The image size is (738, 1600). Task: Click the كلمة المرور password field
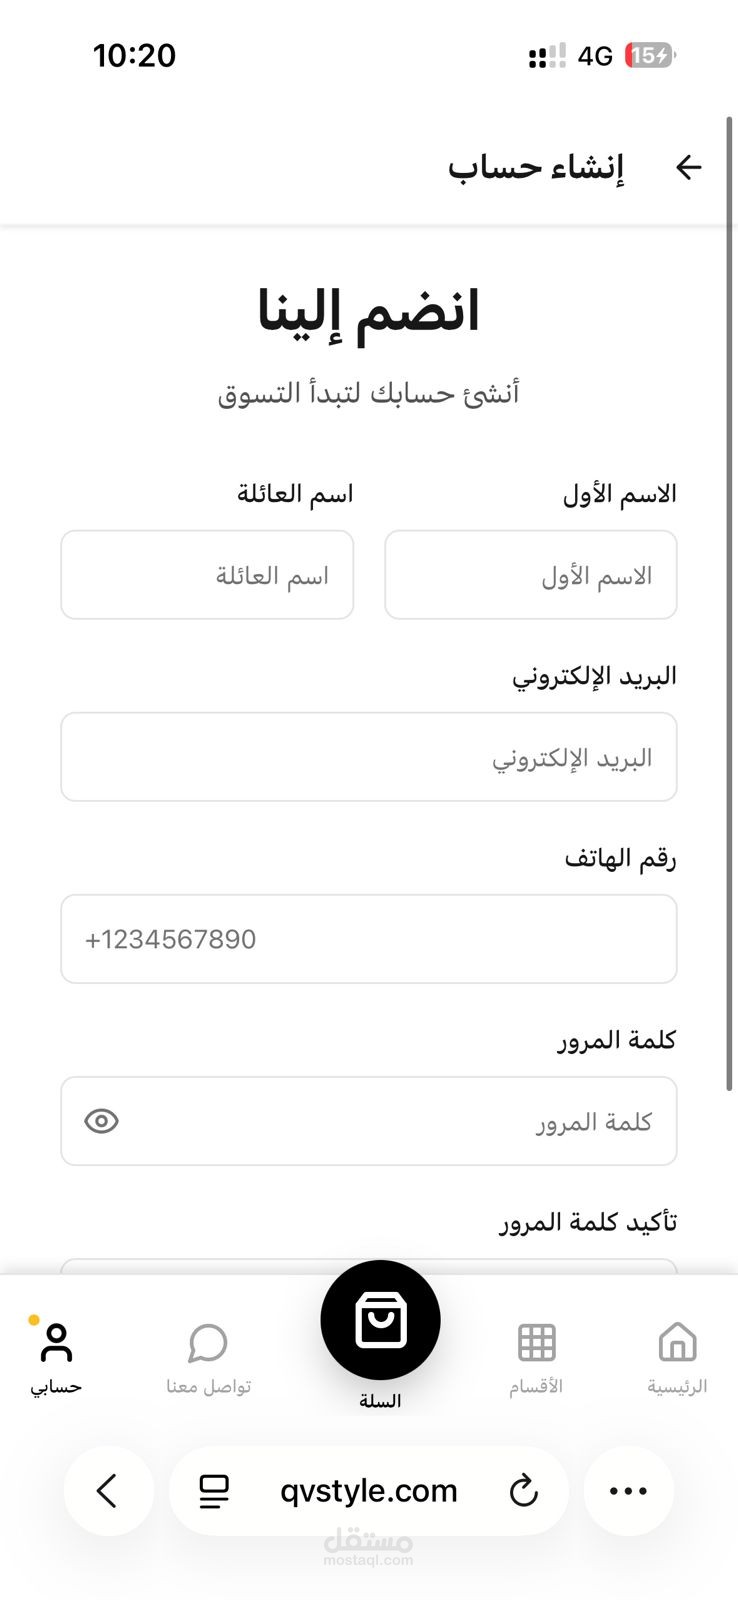[400, 1121]
